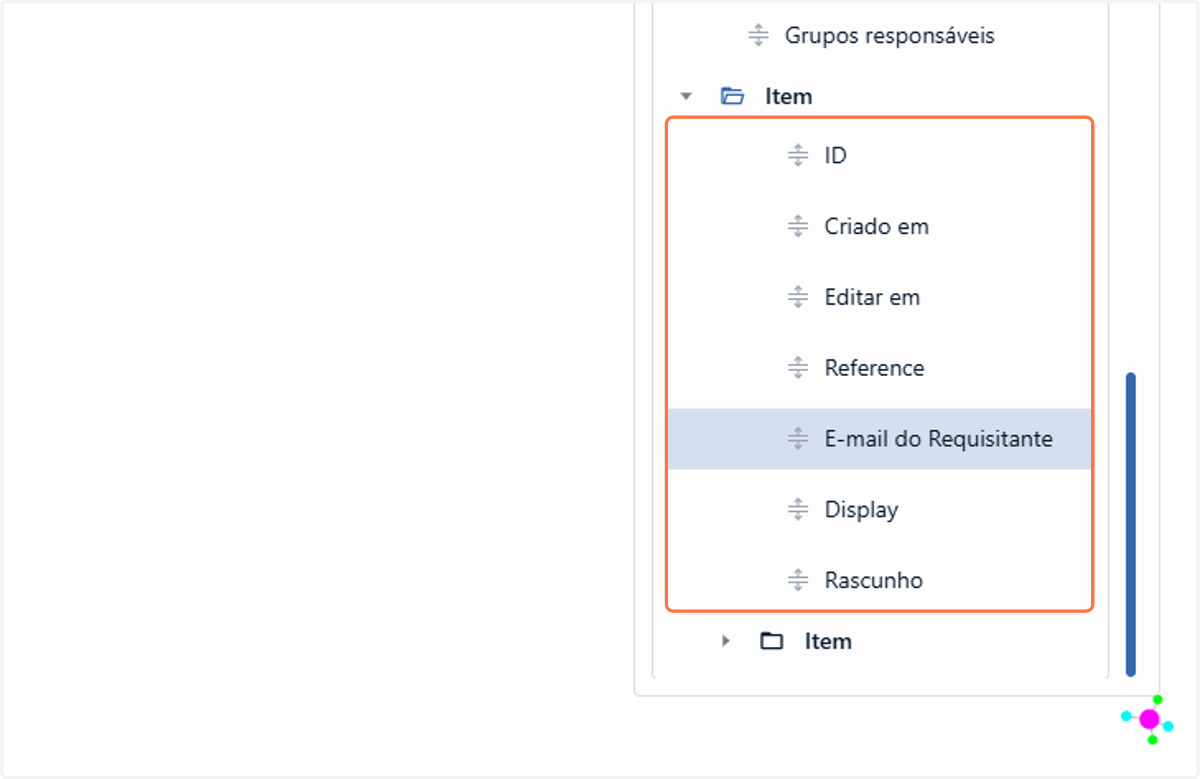Collapse the open Item folder arrow
Viewport: 1200px width, 779px height.
click(686, 97)
